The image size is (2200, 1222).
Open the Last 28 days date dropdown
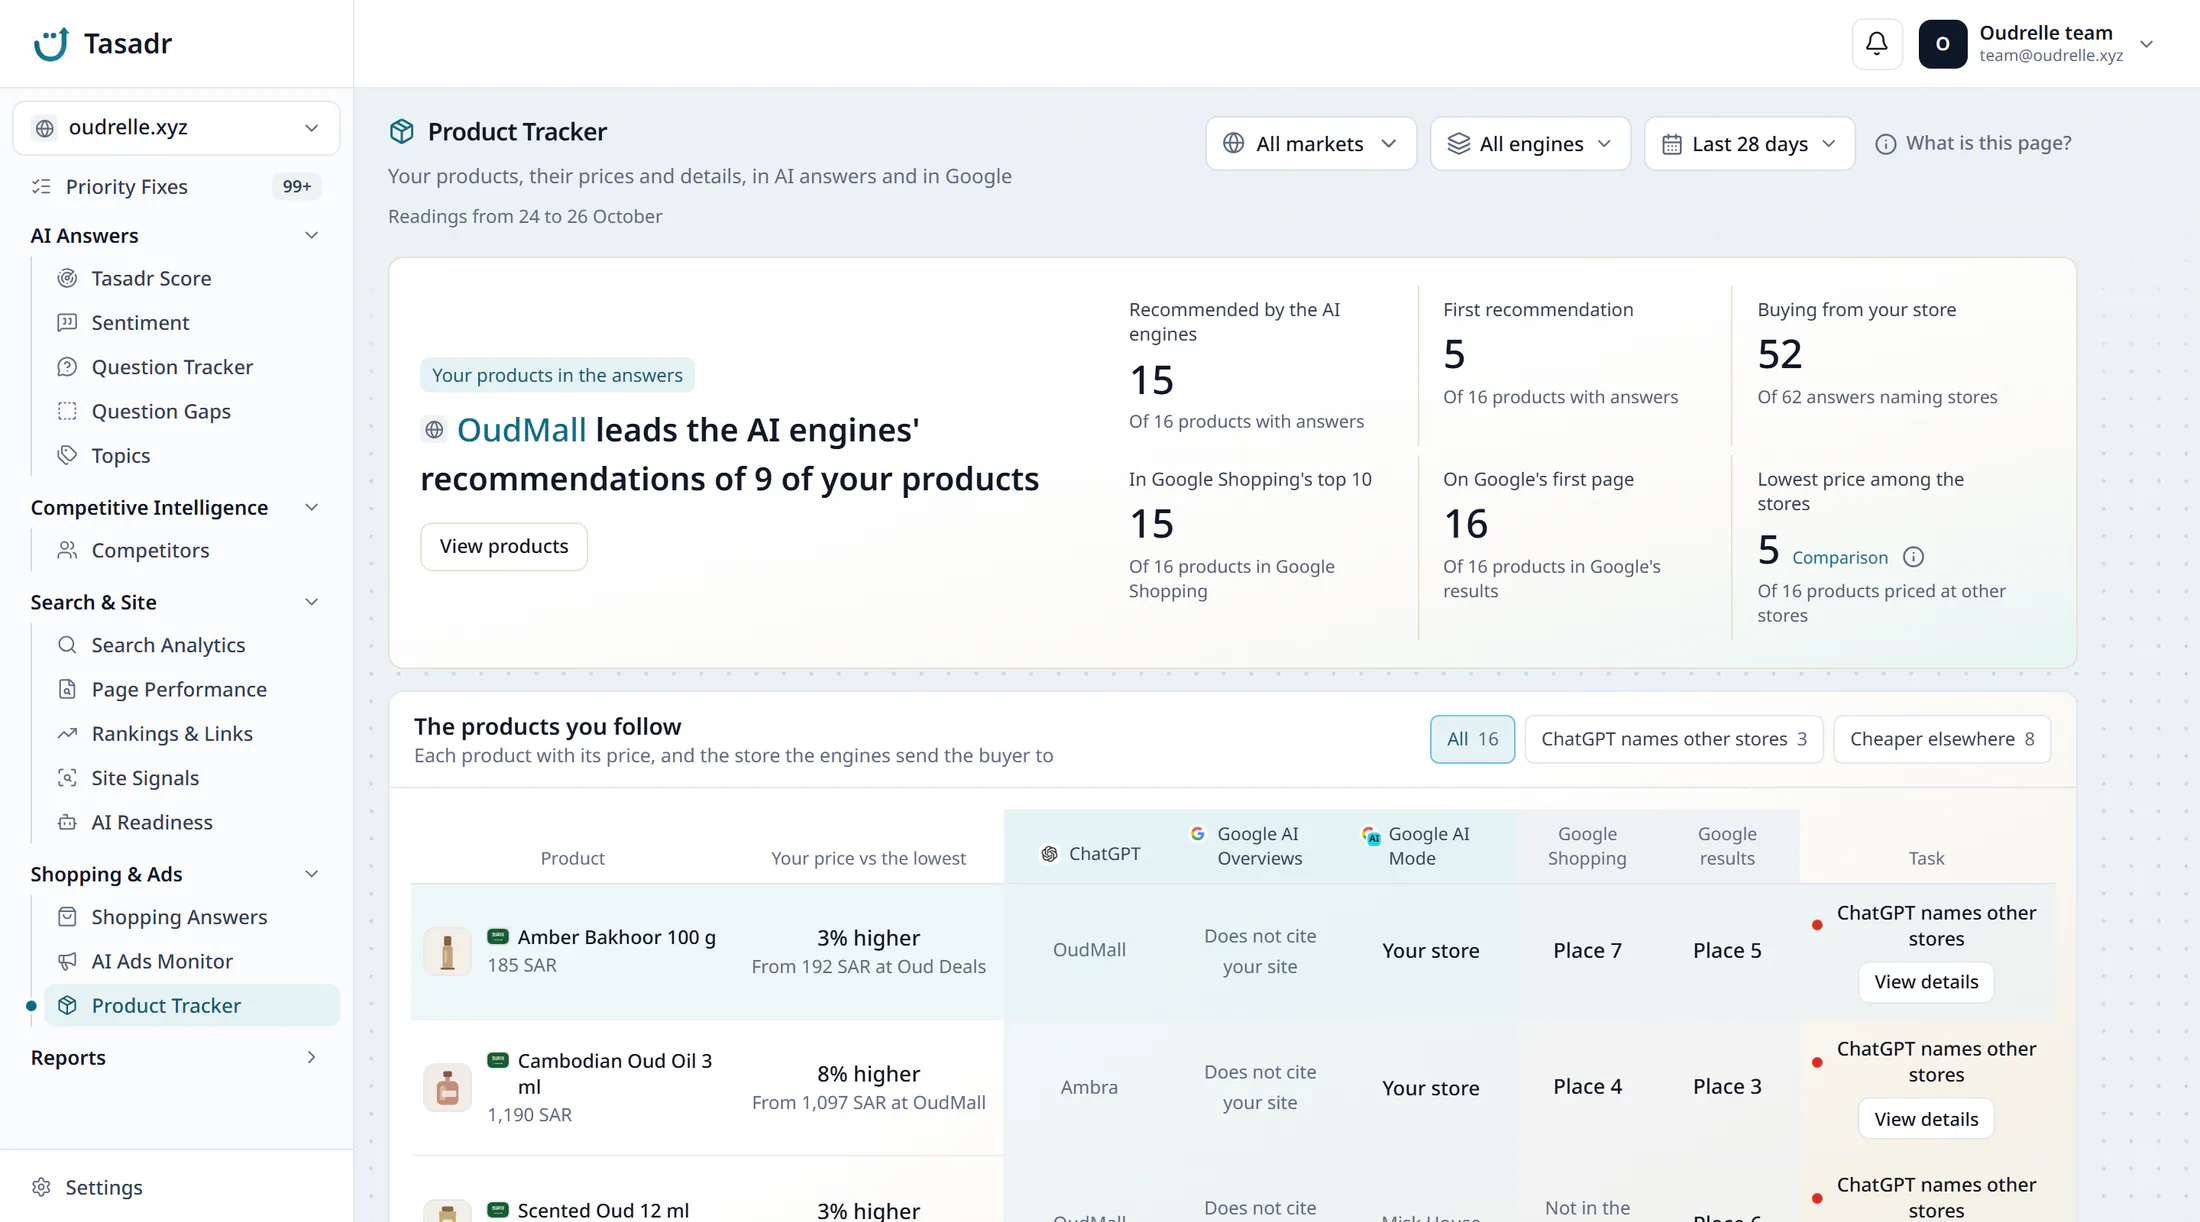point(1749,144)
